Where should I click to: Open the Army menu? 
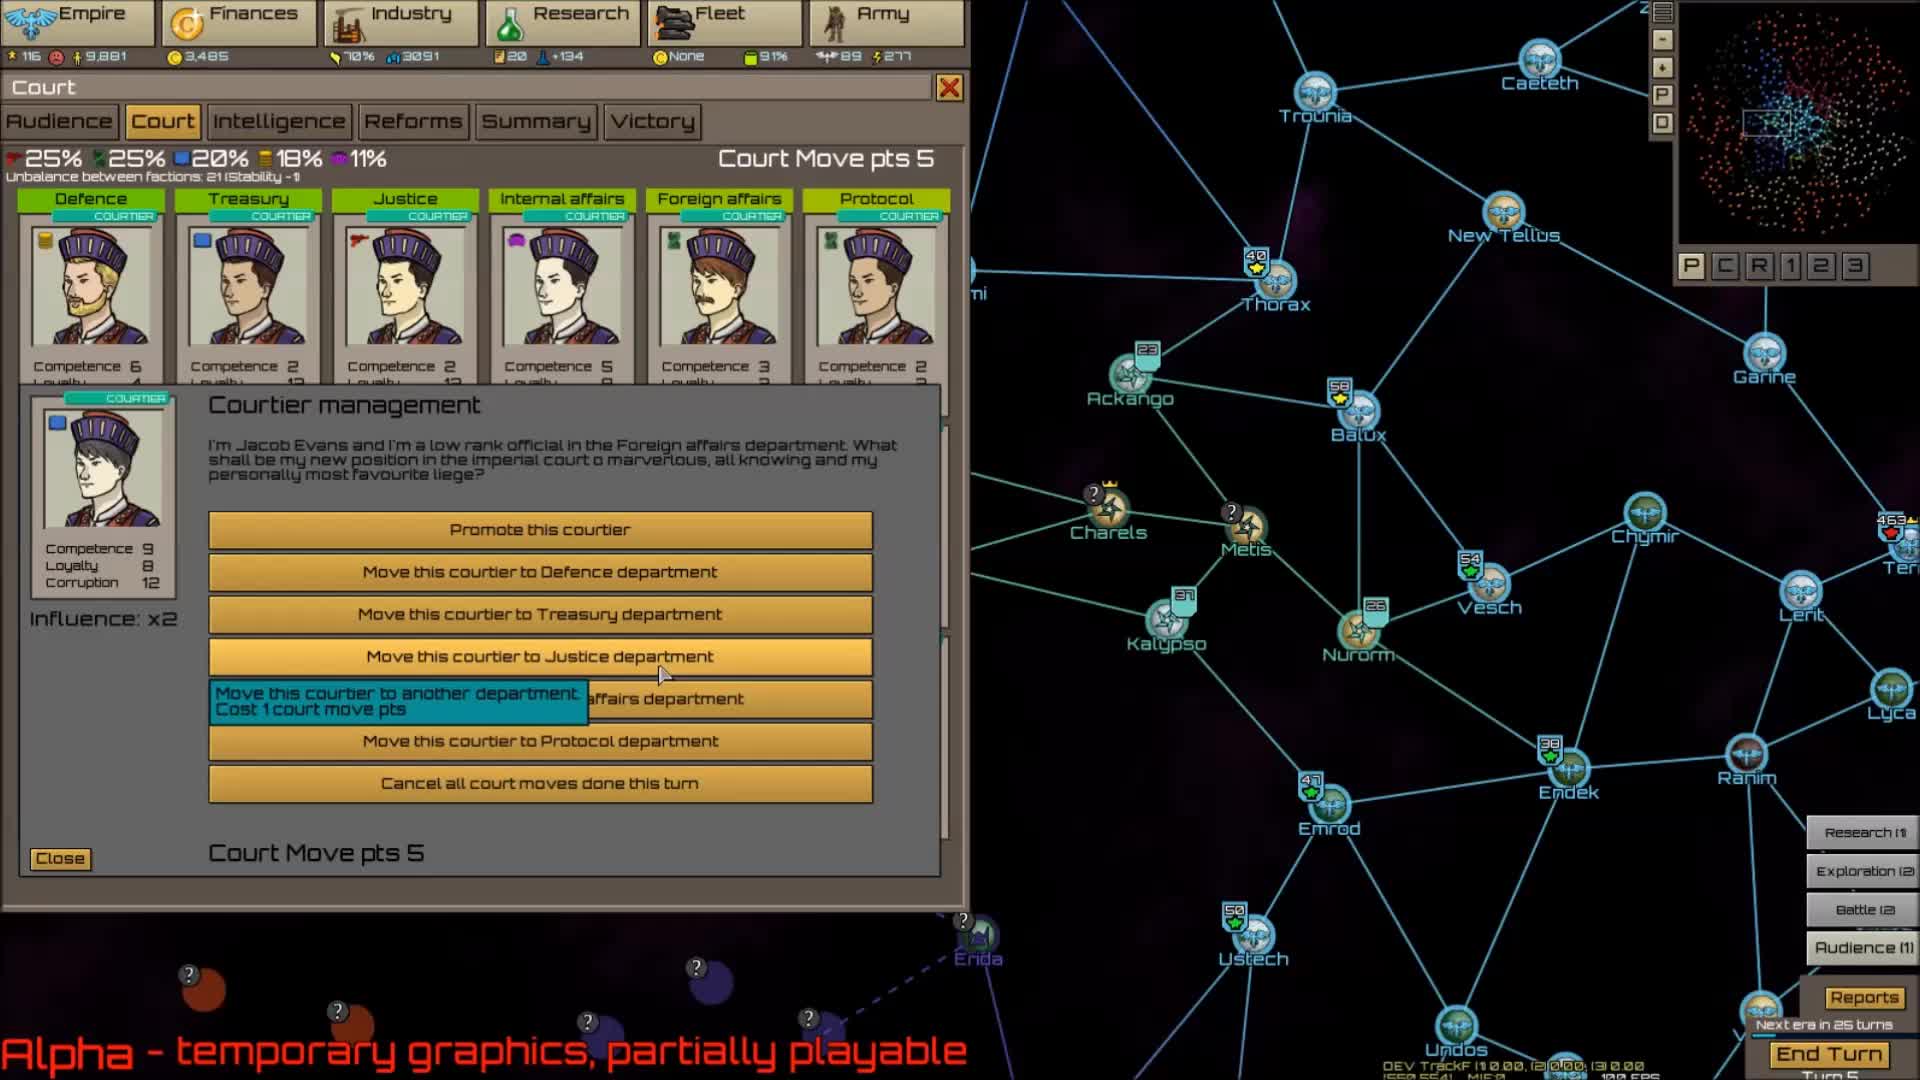click(887, 22)
